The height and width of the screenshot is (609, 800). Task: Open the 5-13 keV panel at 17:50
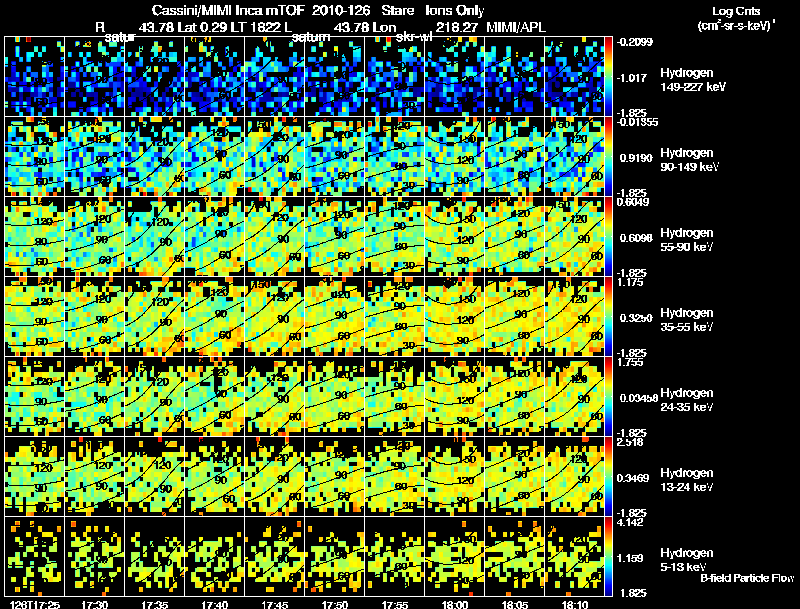[x=335, y=557]
